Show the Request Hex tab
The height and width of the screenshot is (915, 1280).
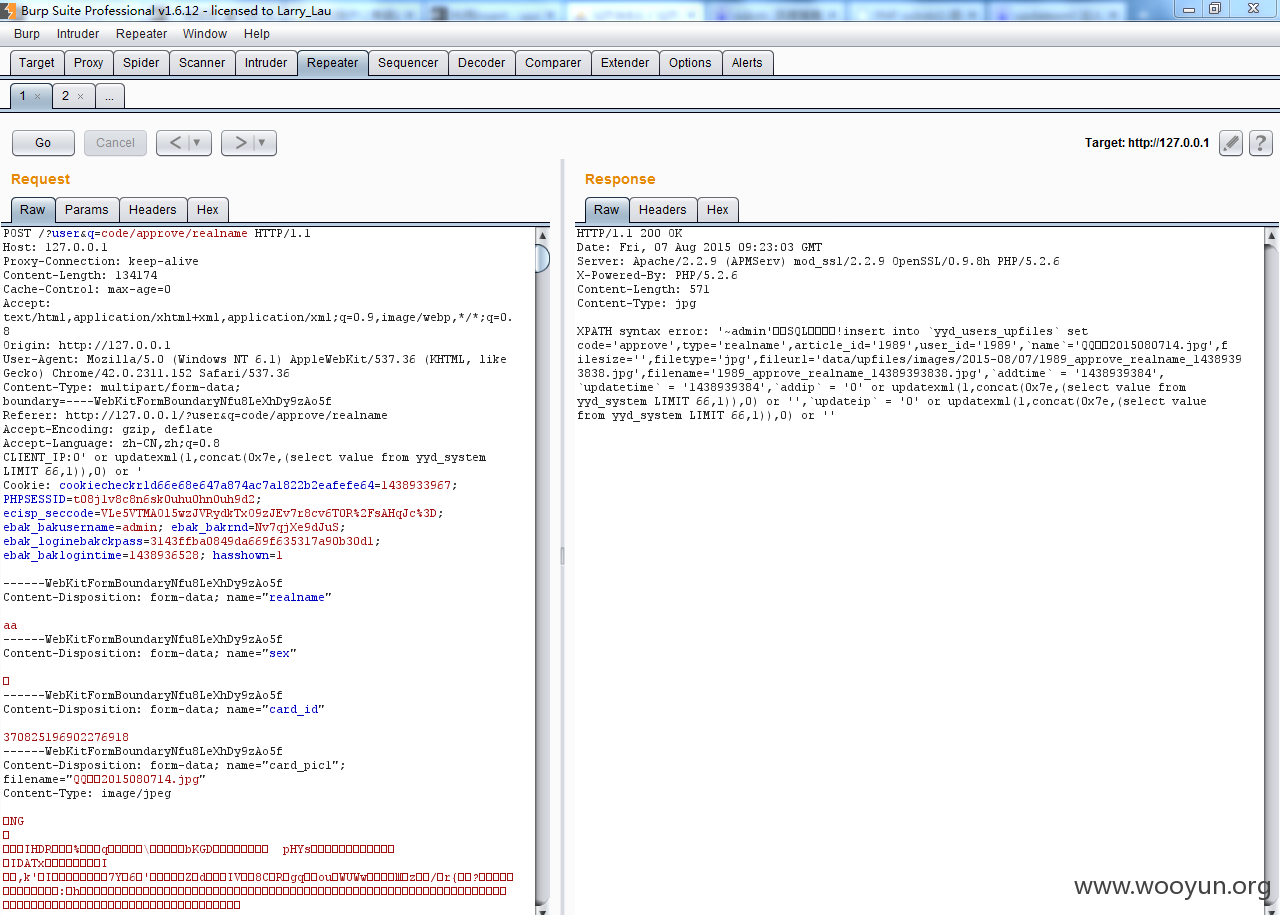coord(208,210)
